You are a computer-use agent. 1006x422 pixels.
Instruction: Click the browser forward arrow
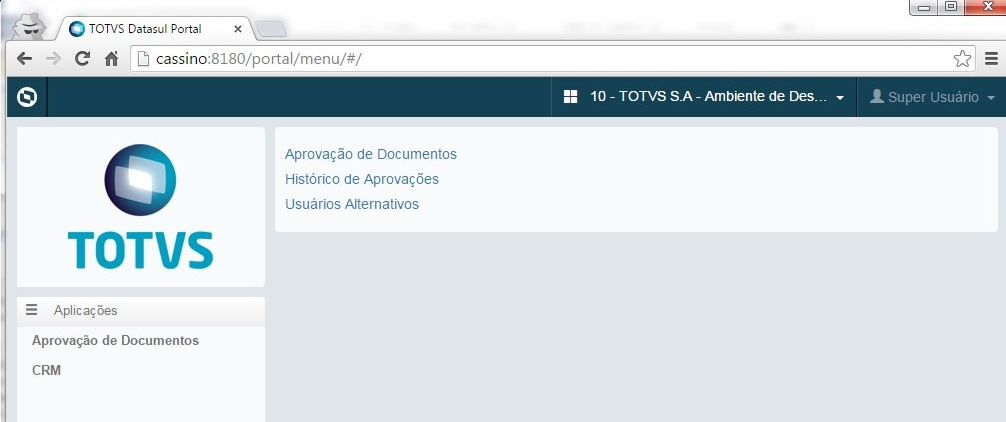[53, 59]
